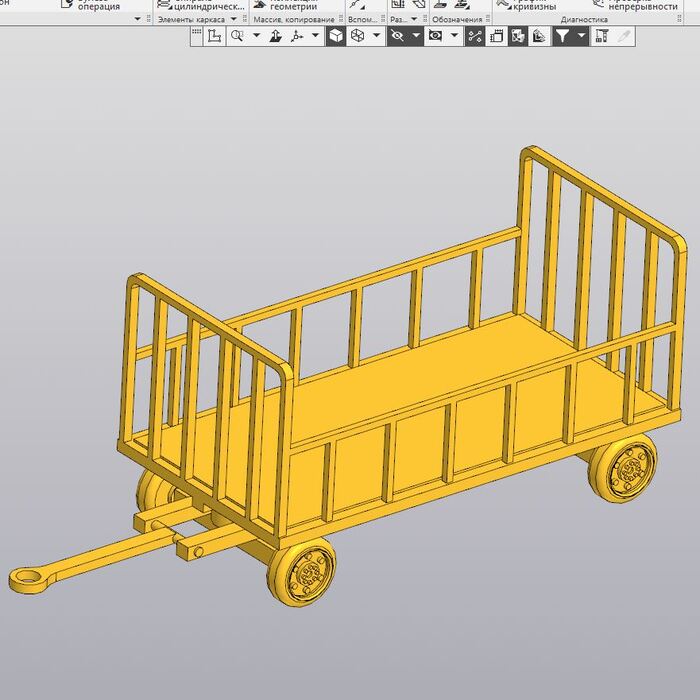
Task: Open the Массив, копирование ribbon group
Action: click(293, 19)
